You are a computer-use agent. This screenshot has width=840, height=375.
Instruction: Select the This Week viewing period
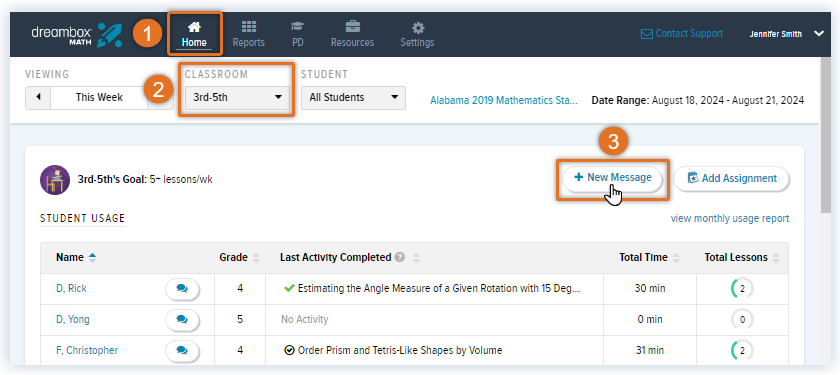tap(99, 98)
